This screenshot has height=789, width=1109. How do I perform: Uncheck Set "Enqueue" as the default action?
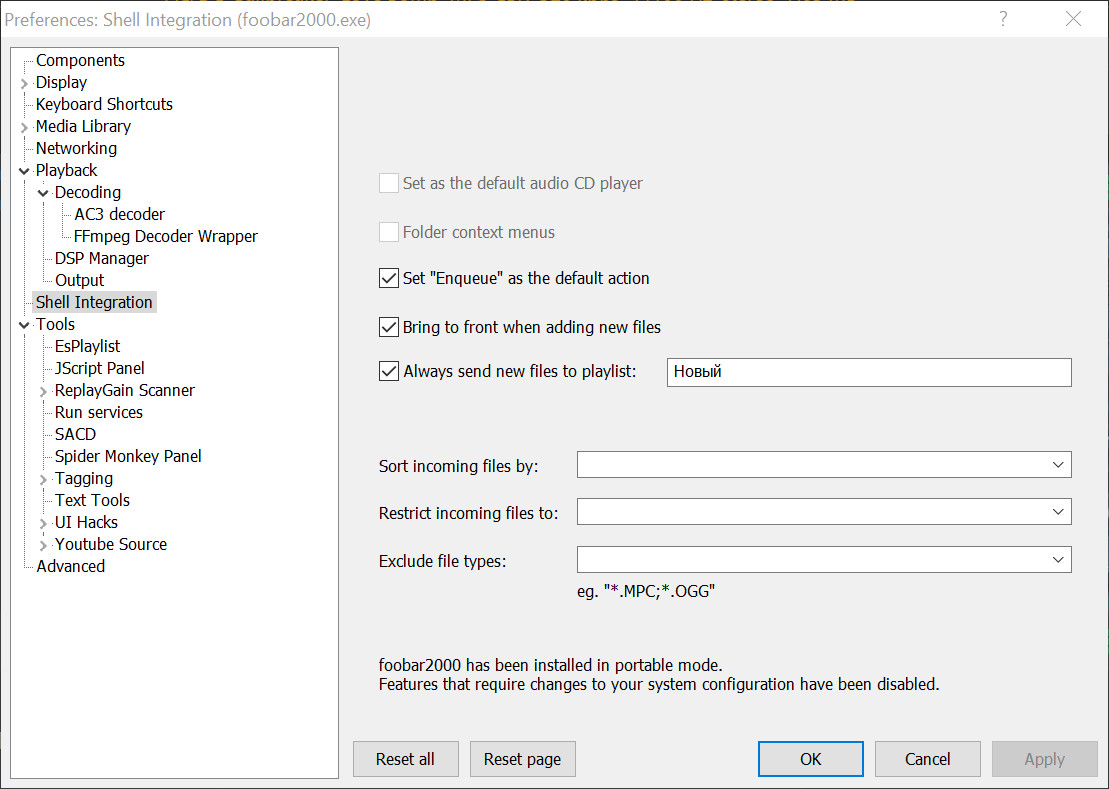389,278
